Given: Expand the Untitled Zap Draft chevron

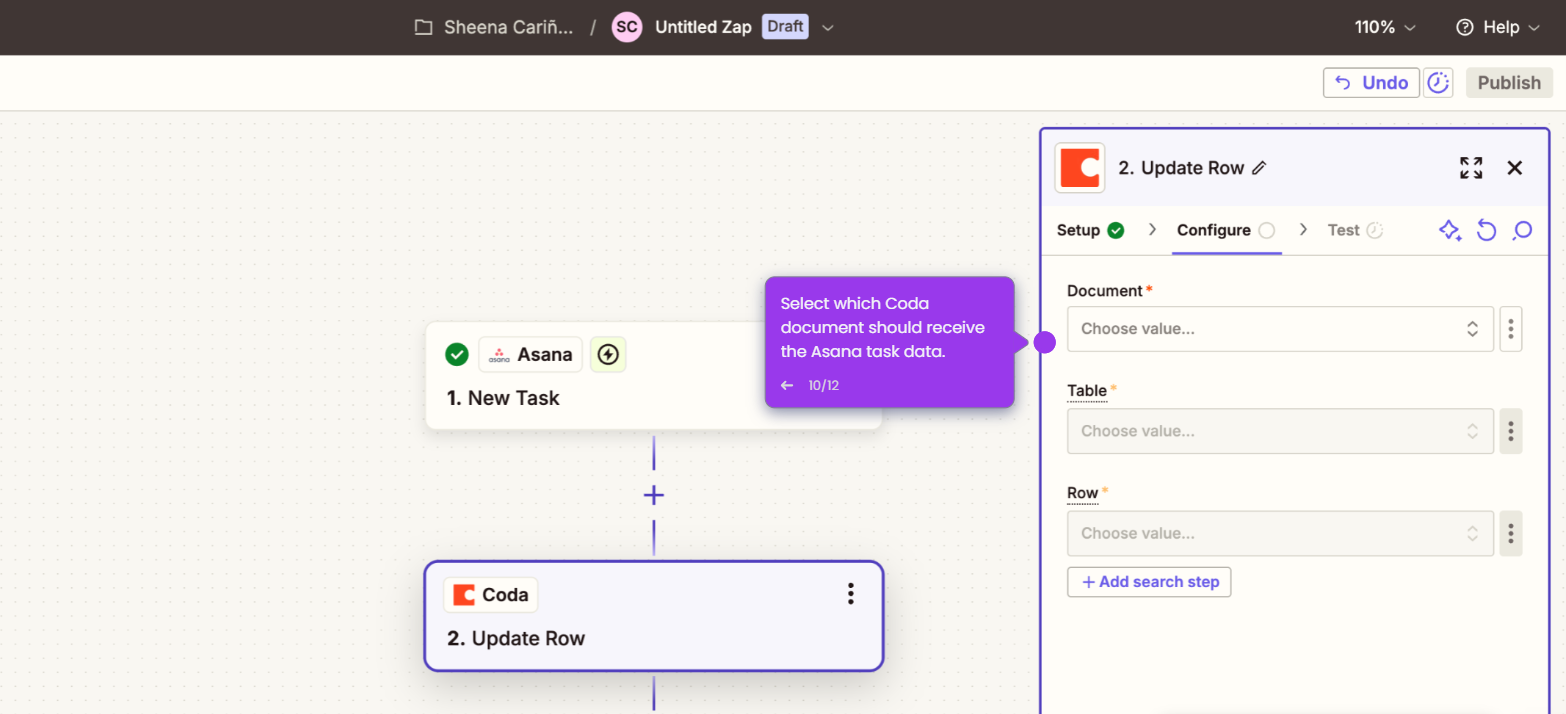Looking at the screenshot, I should (x=828, y=28).
